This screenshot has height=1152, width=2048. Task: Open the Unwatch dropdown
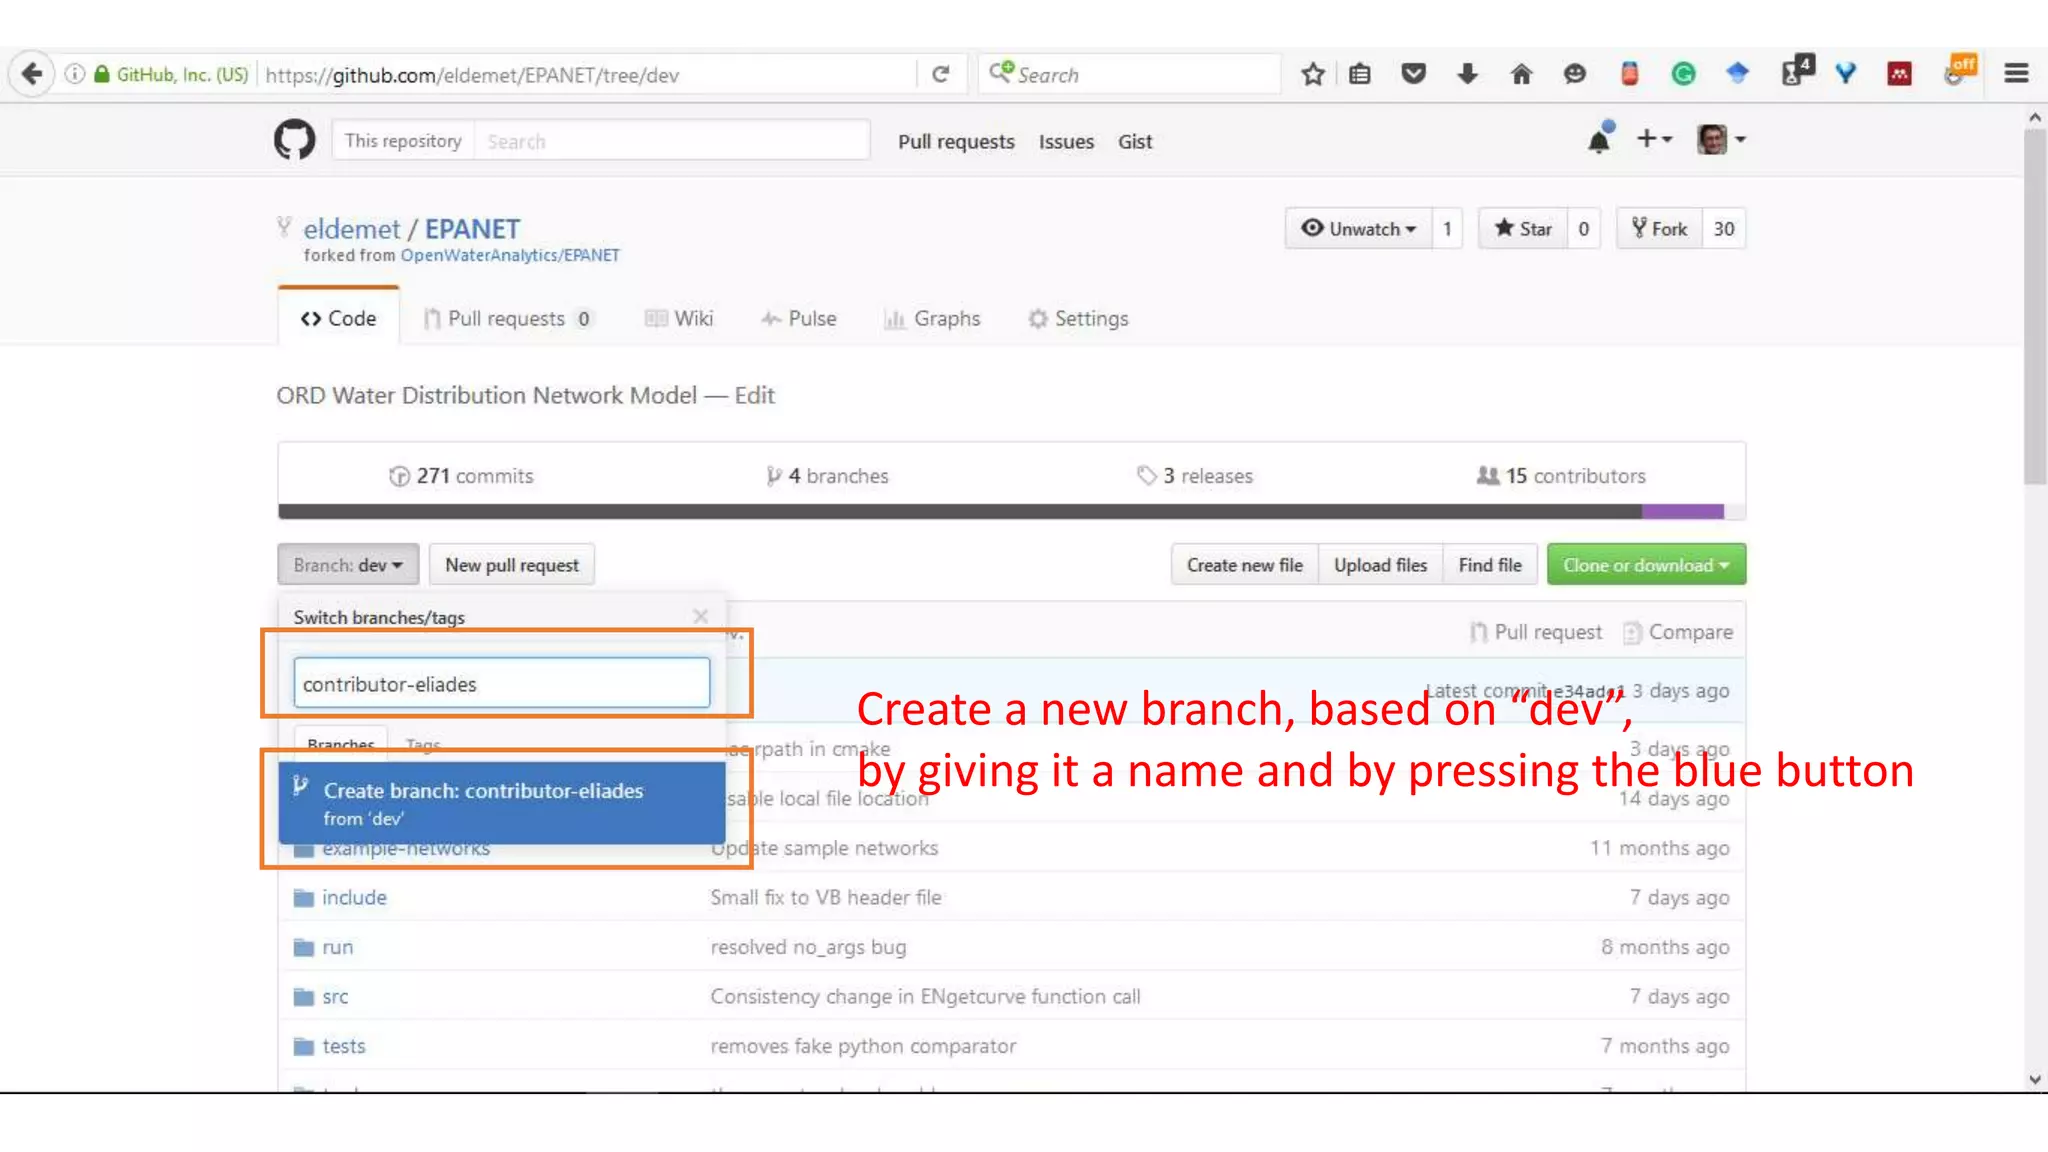pos(1358,228)
